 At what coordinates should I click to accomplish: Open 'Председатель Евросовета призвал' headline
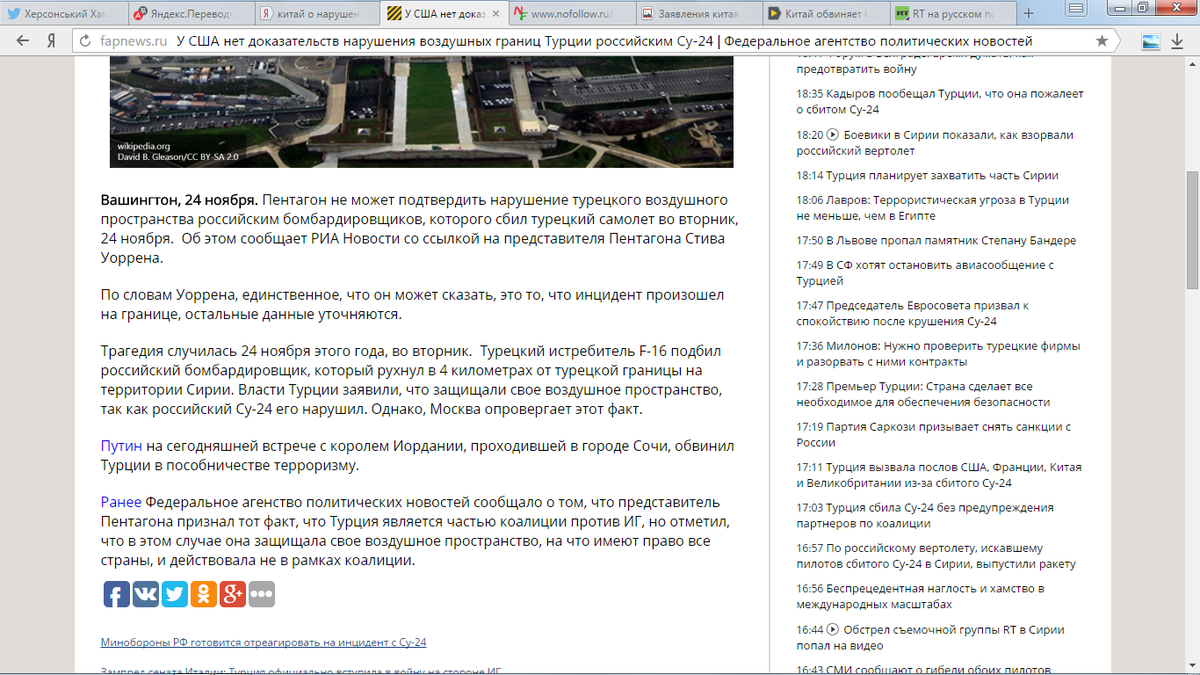tap(913, 314)
